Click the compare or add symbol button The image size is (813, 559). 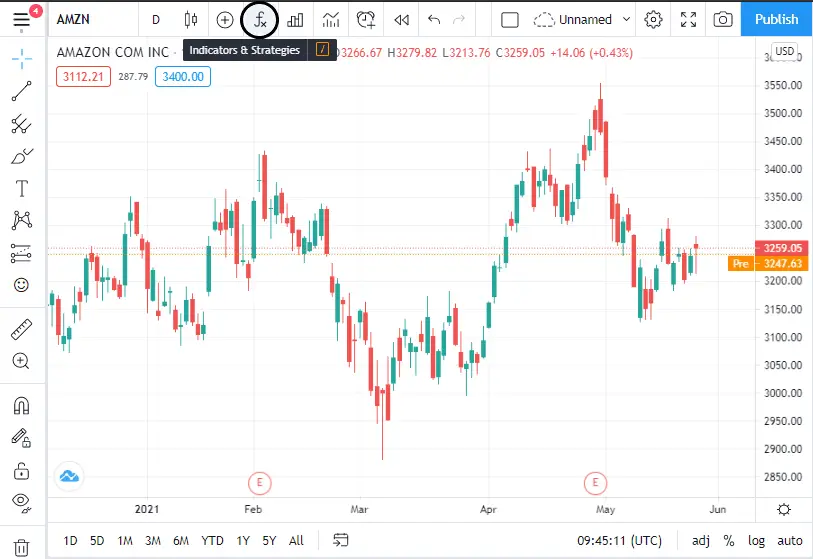(x=225, y=20)
